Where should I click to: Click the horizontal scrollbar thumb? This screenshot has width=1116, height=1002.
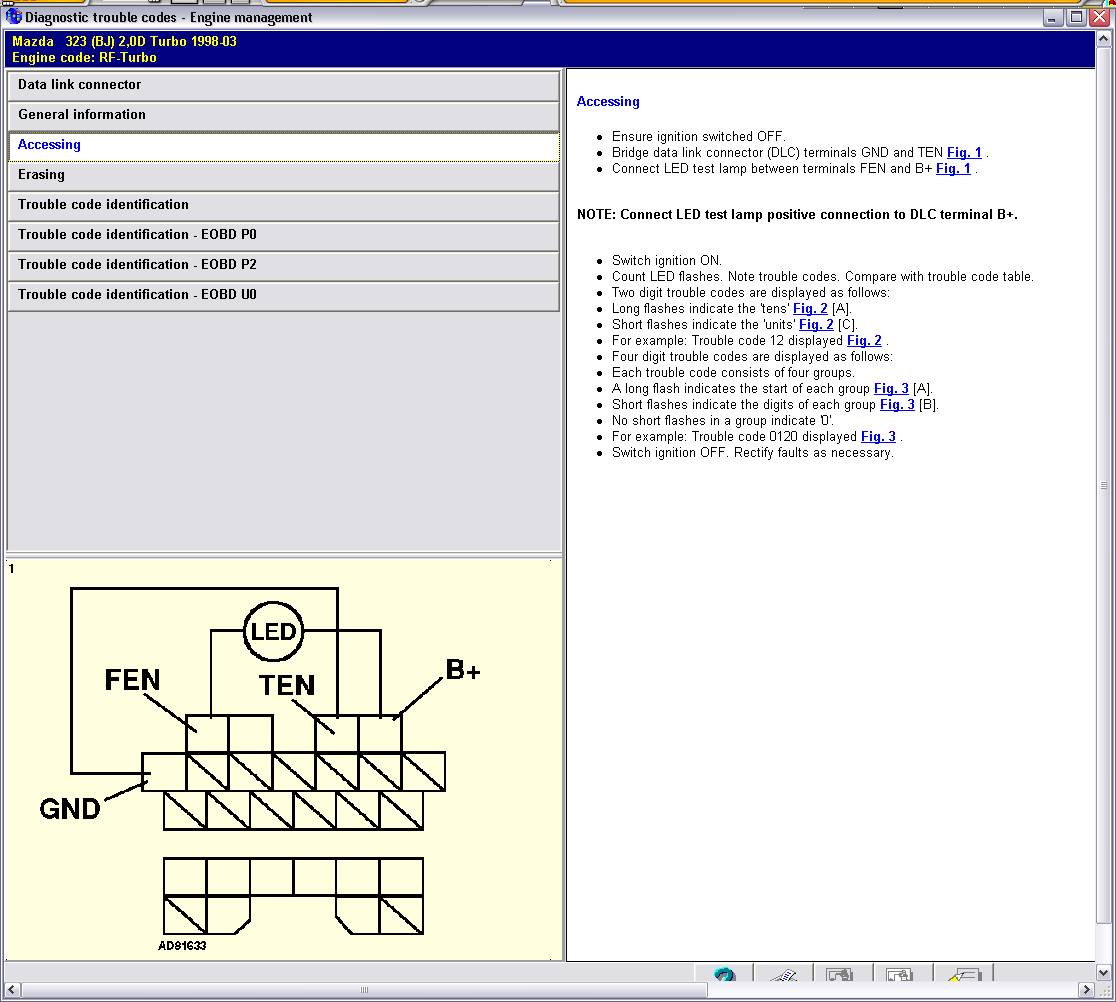click(363, 989)
